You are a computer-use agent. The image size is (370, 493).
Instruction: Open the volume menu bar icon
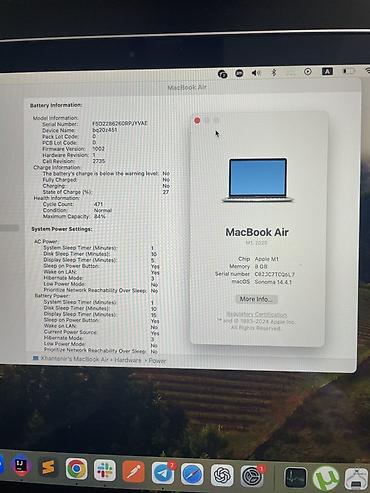coord(256,73)
